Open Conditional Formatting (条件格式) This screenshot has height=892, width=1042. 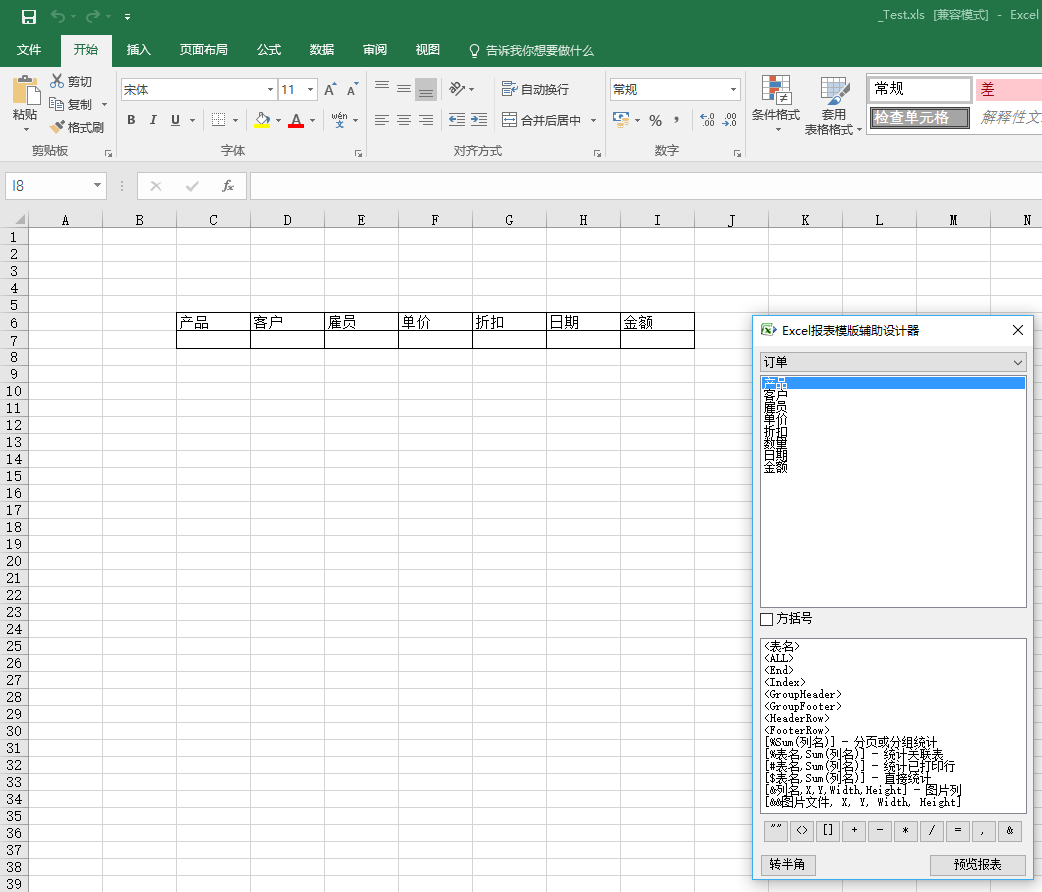pos(776,103)
